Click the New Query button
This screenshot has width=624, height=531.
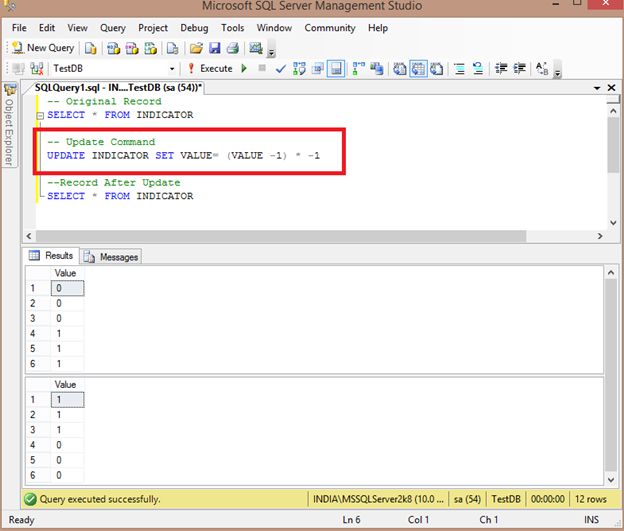pyautogui.click(x=43, y=47)
